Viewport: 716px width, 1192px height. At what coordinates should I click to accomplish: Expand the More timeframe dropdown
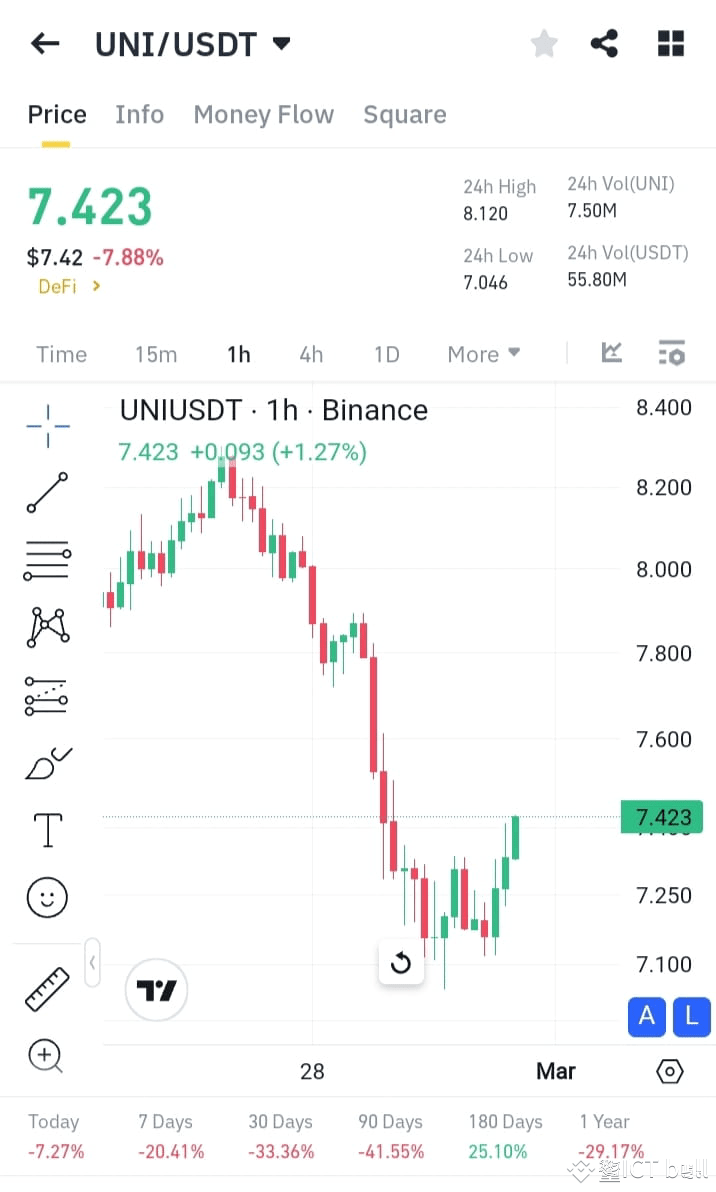point(483,353)
